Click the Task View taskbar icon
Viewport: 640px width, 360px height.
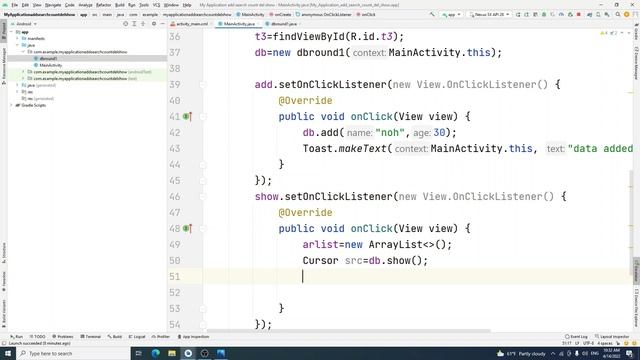click(x=139, y=353)
